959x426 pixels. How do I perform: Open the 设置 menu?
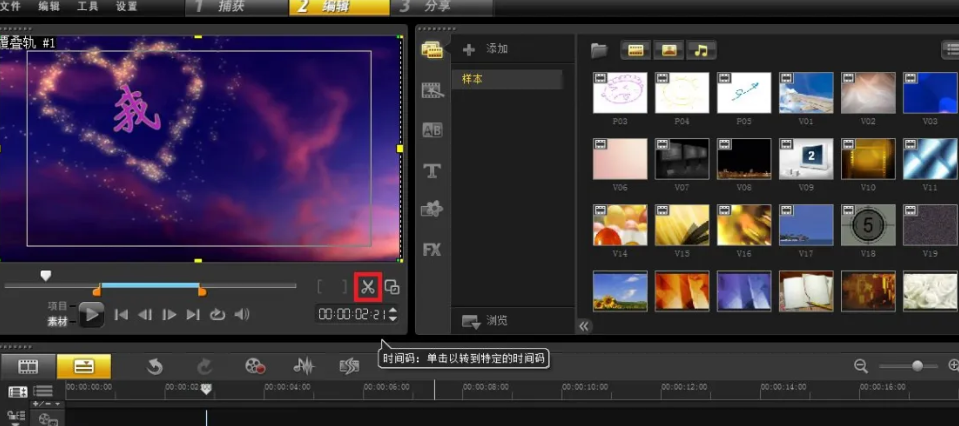tap(127, 7)
